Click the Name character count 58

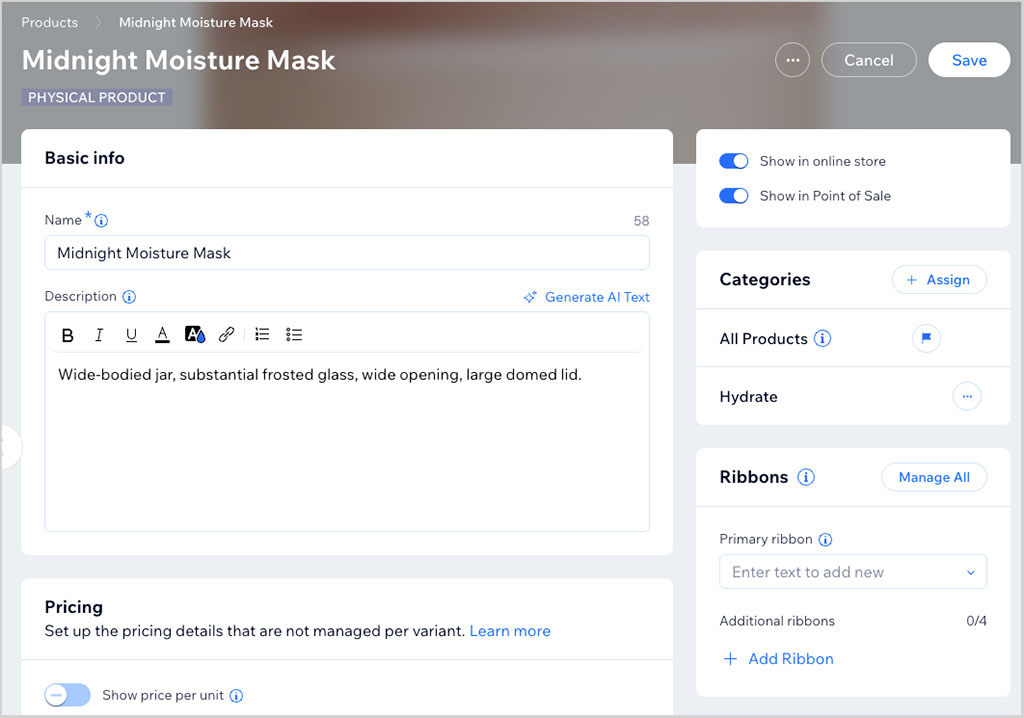(x=641, y=221)
